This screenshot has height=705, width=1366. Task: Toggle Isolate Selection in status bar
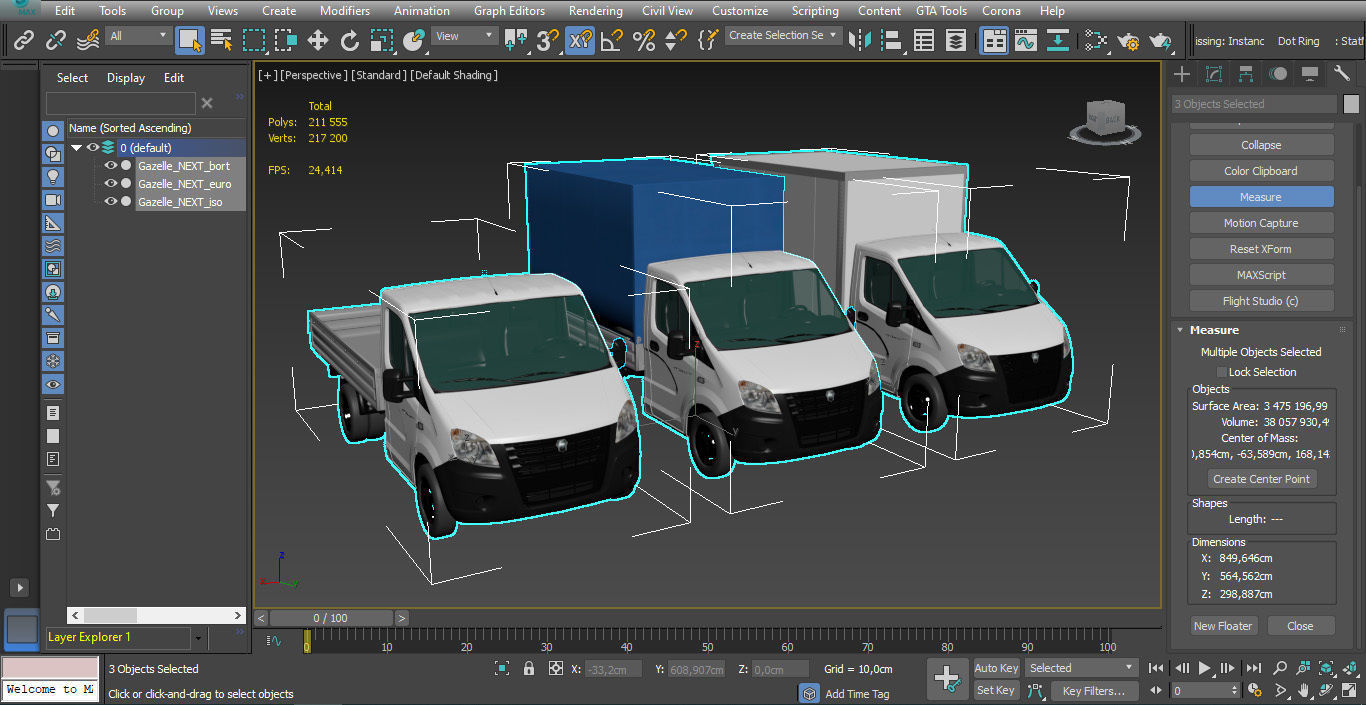[x=503, y=669]
